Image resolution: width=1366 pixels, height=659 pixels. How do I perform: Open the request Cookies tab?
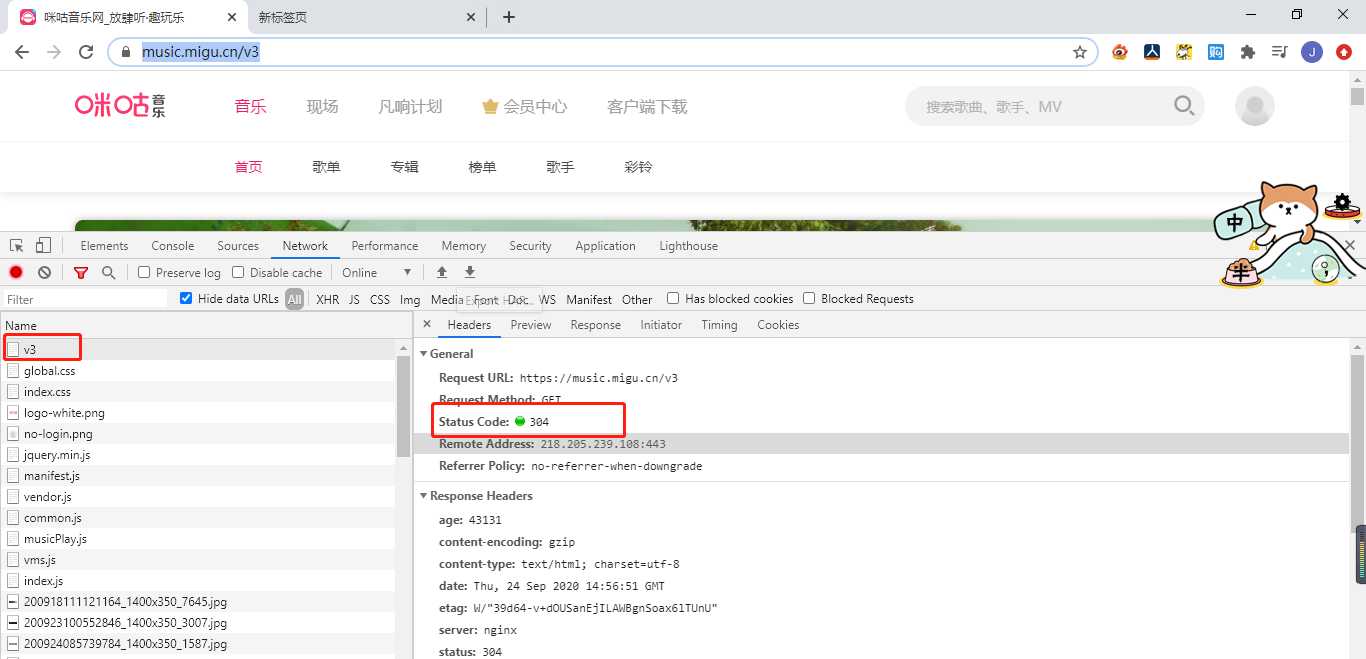[778, 325]
